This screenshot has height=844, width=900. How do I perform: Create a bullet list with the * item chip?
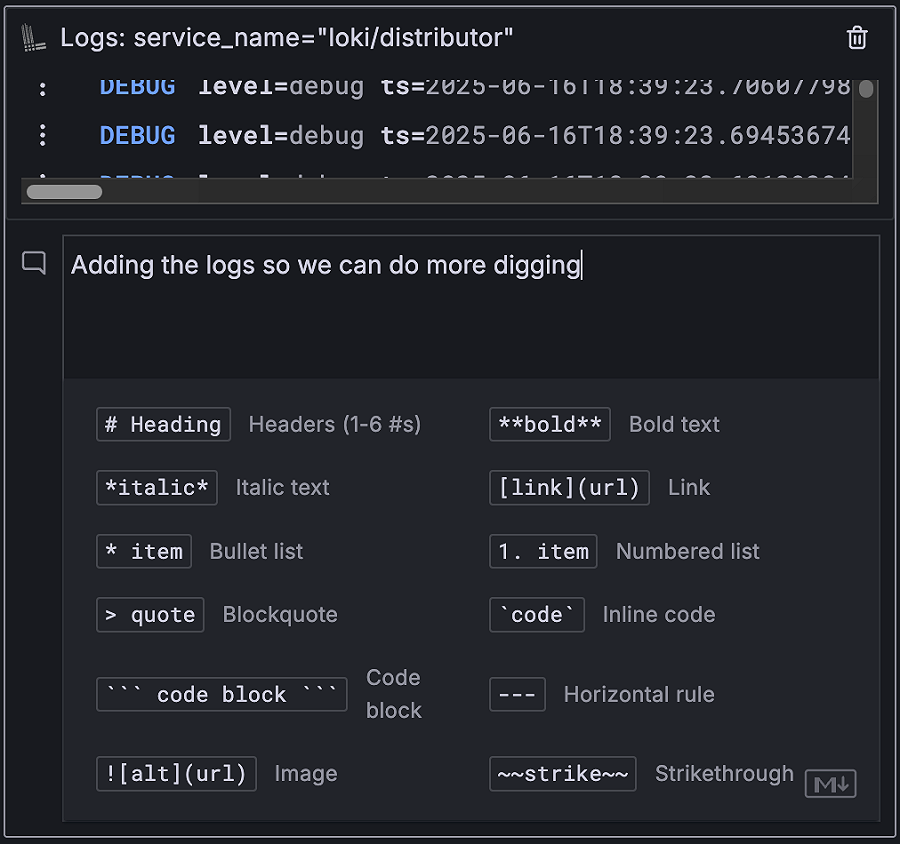143,551
